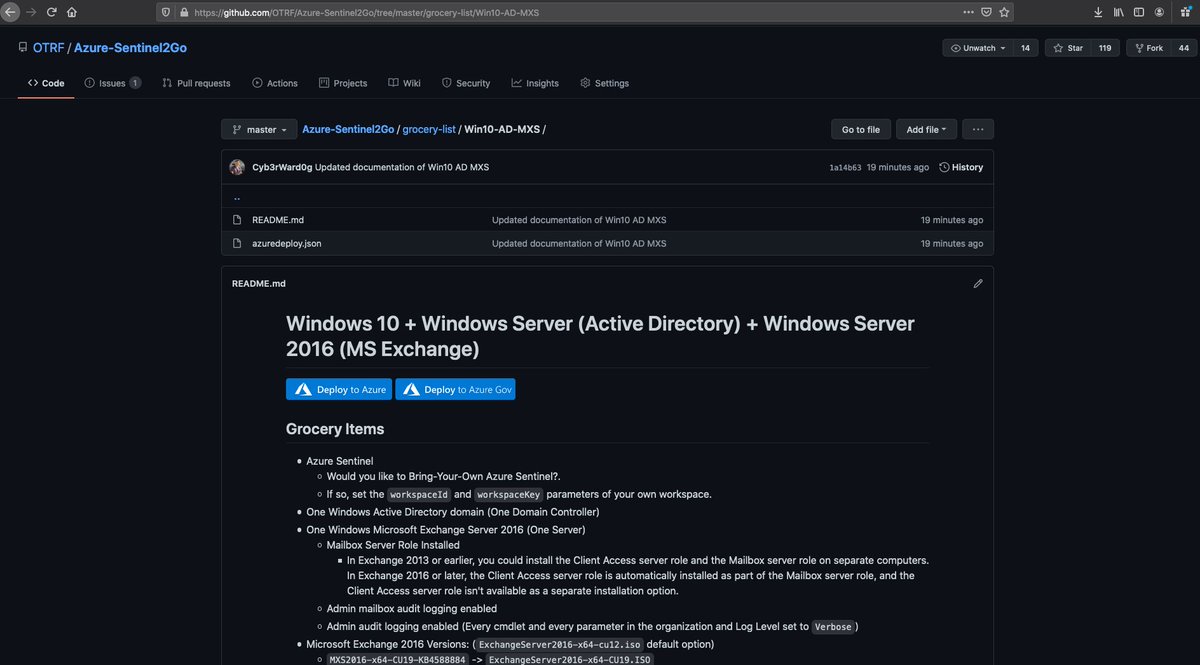Click the file icon next to README.md

point(237,220)
